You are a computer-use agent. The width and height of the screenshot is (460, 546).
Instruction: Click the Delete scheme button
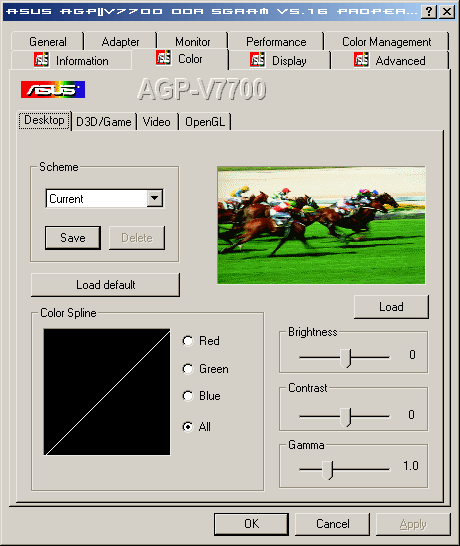[137, 238]
